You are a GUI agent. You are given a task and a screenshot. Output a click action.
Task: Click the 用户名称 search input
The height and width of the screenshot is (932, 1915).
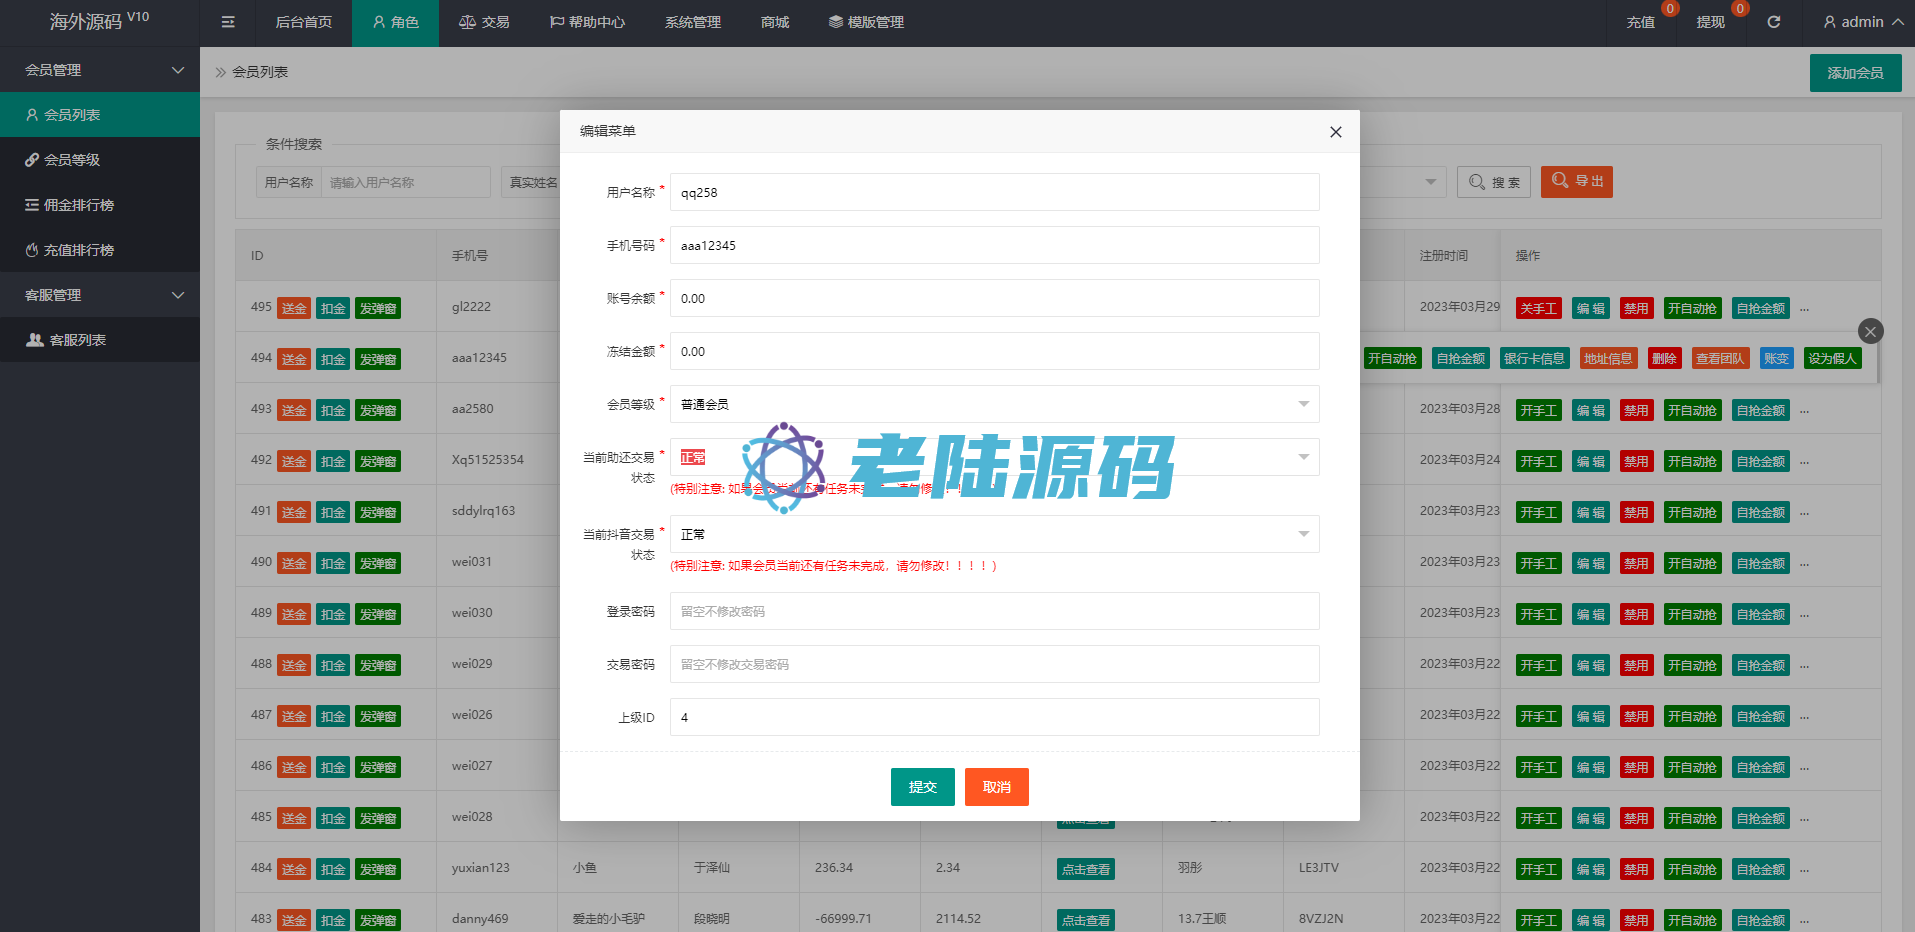coord(406,182)
